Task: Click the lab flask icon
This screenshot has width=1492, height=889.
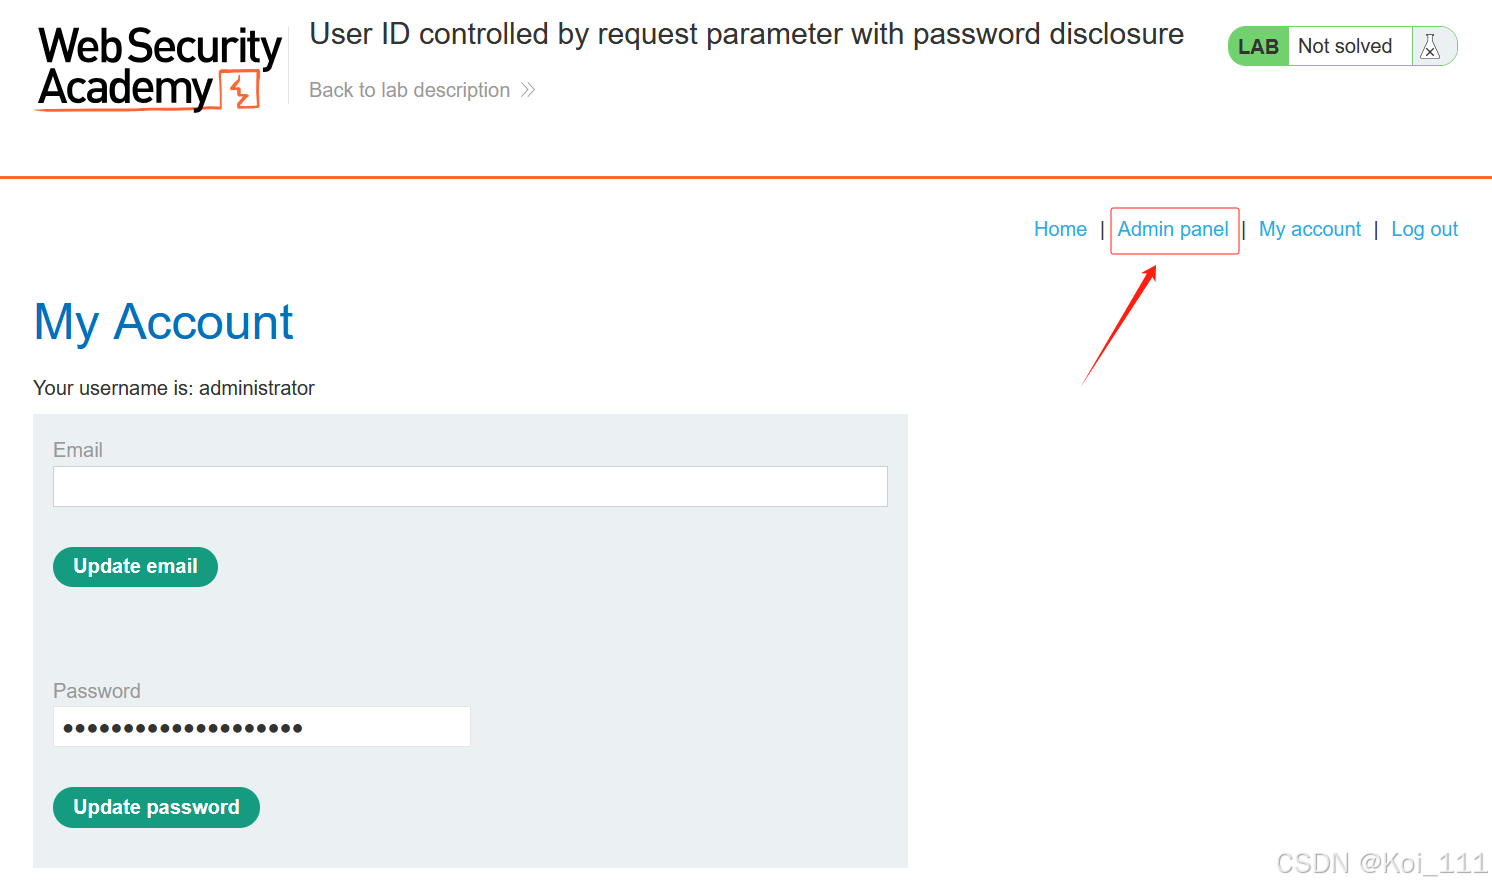Action: click(1430, 46)
